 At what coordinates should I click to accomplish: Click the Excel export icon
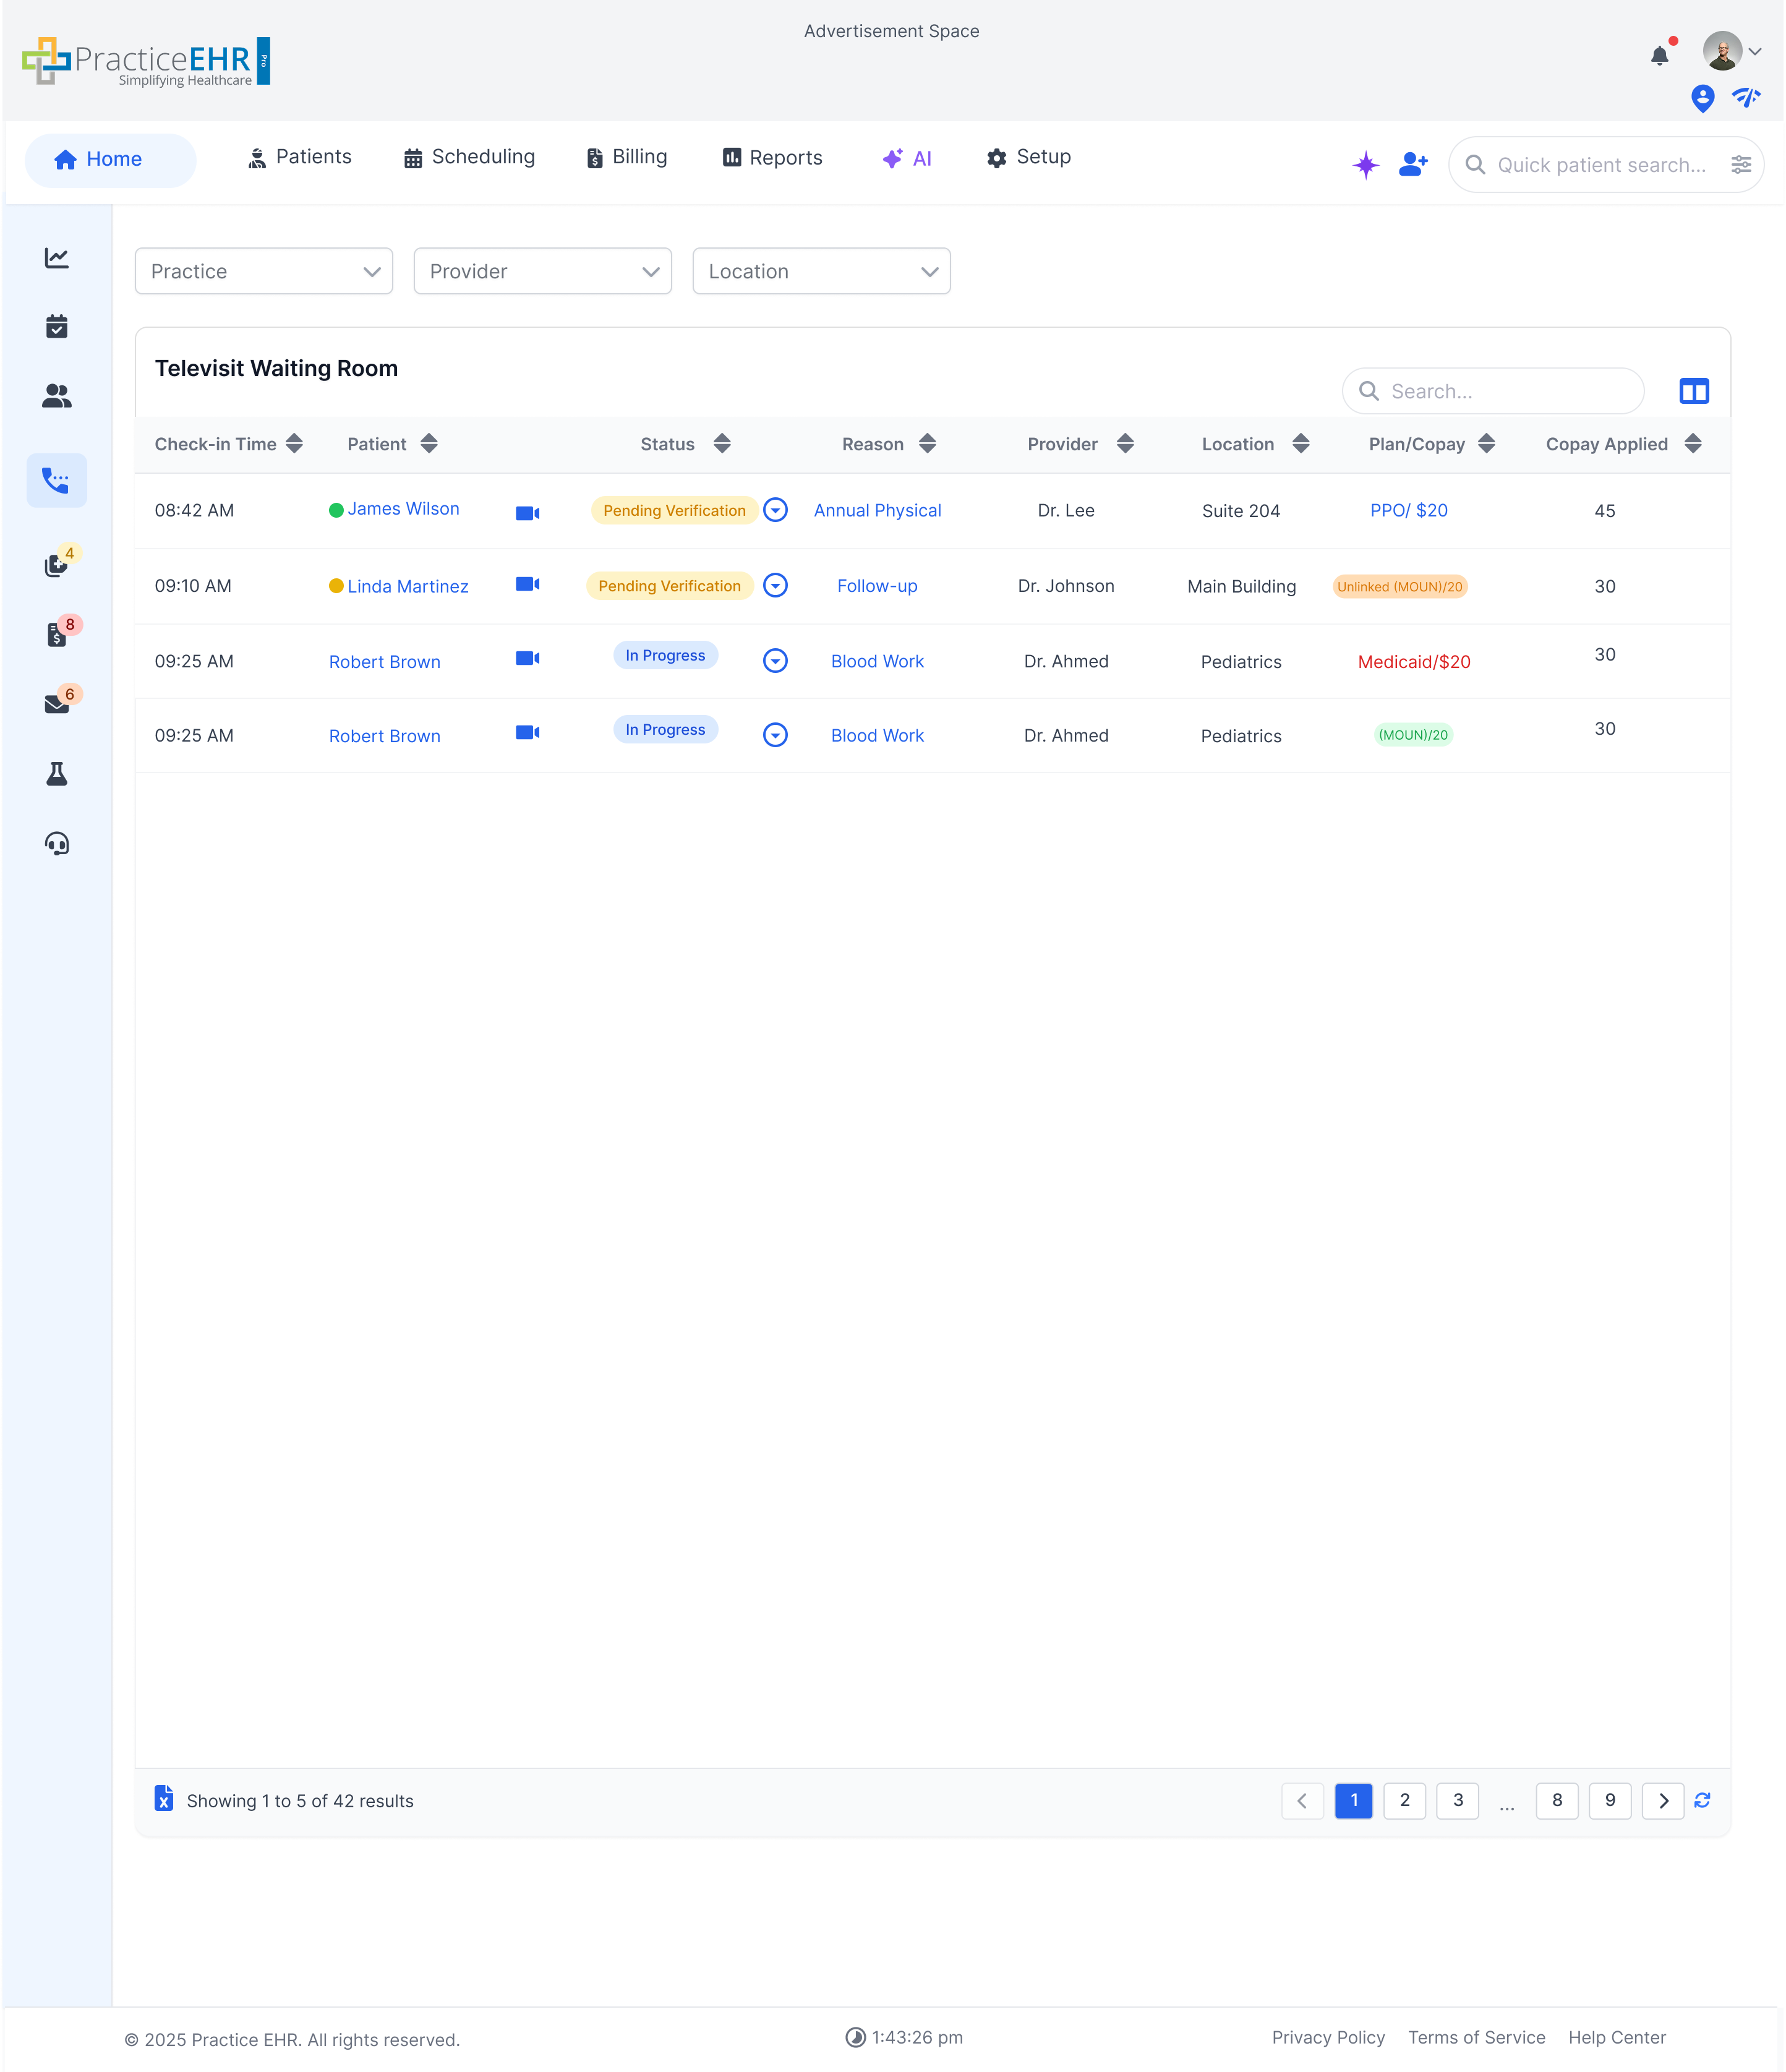tap(164, 1798)
